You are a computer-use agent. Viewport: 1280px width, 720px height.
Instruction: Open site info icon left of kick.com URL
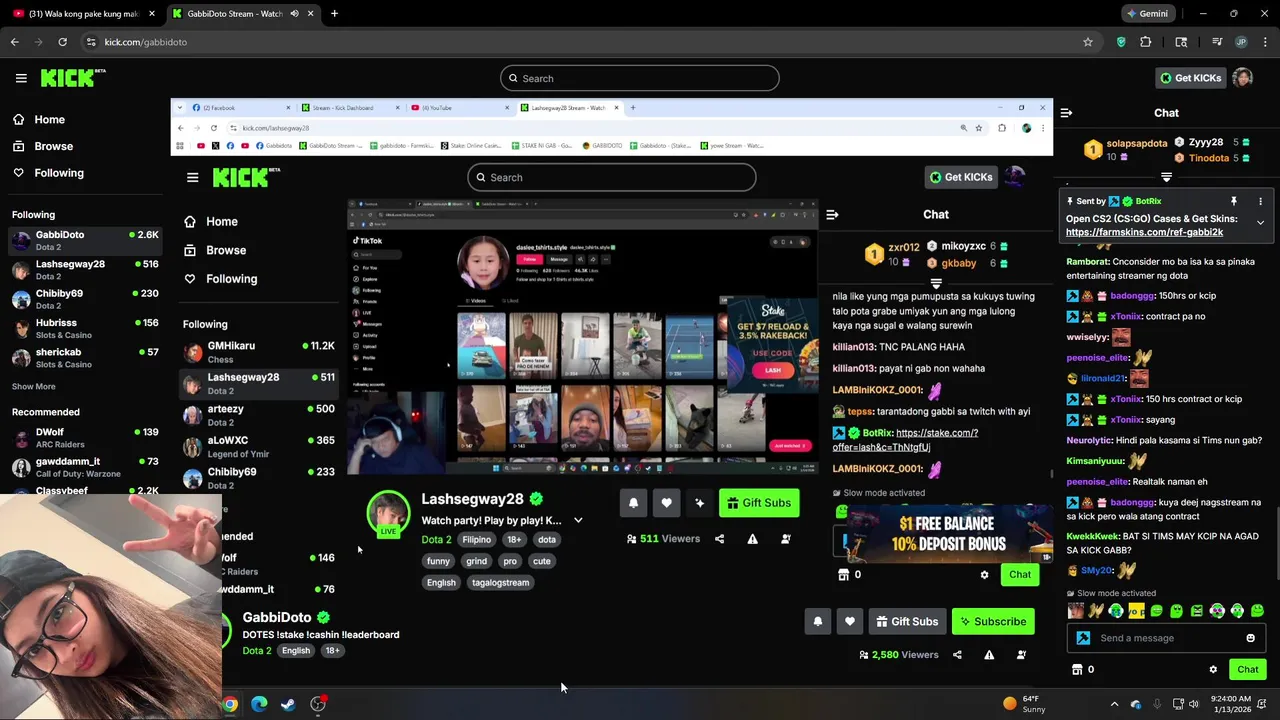pyautogui.click(x=91, y=42)
